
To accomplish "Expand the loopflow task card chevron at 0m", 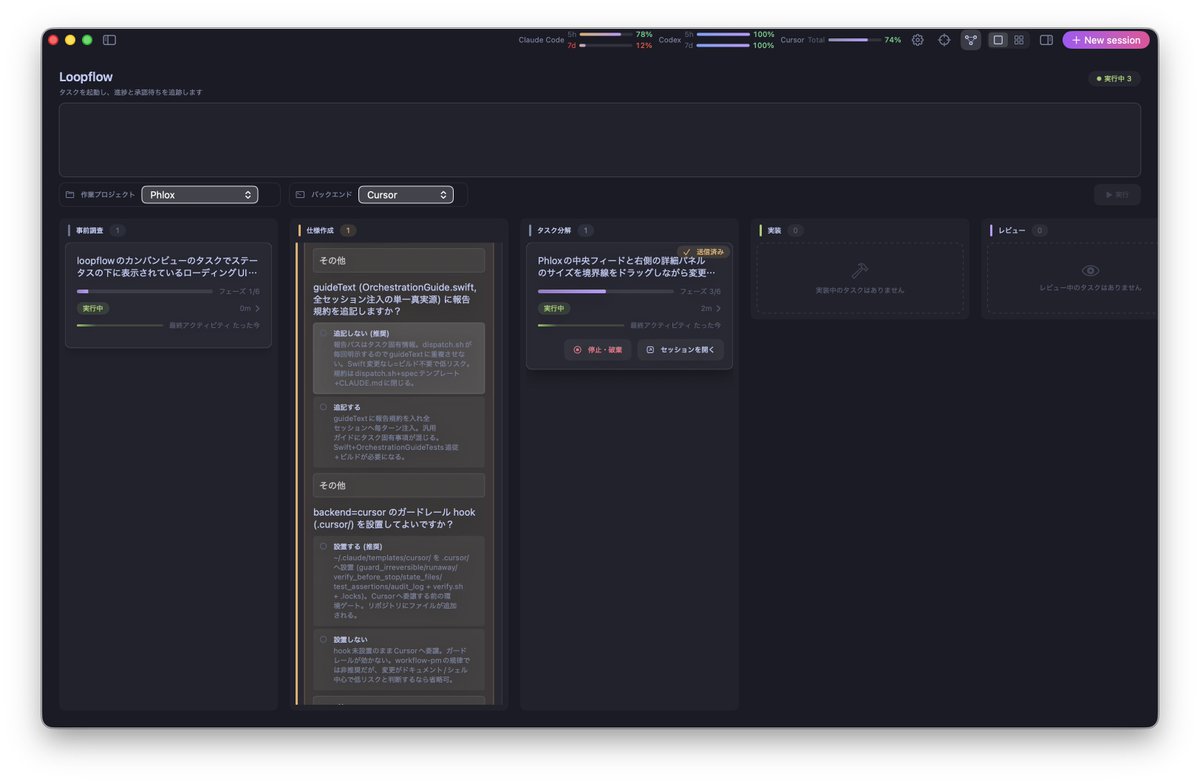I will coord(257,308).
